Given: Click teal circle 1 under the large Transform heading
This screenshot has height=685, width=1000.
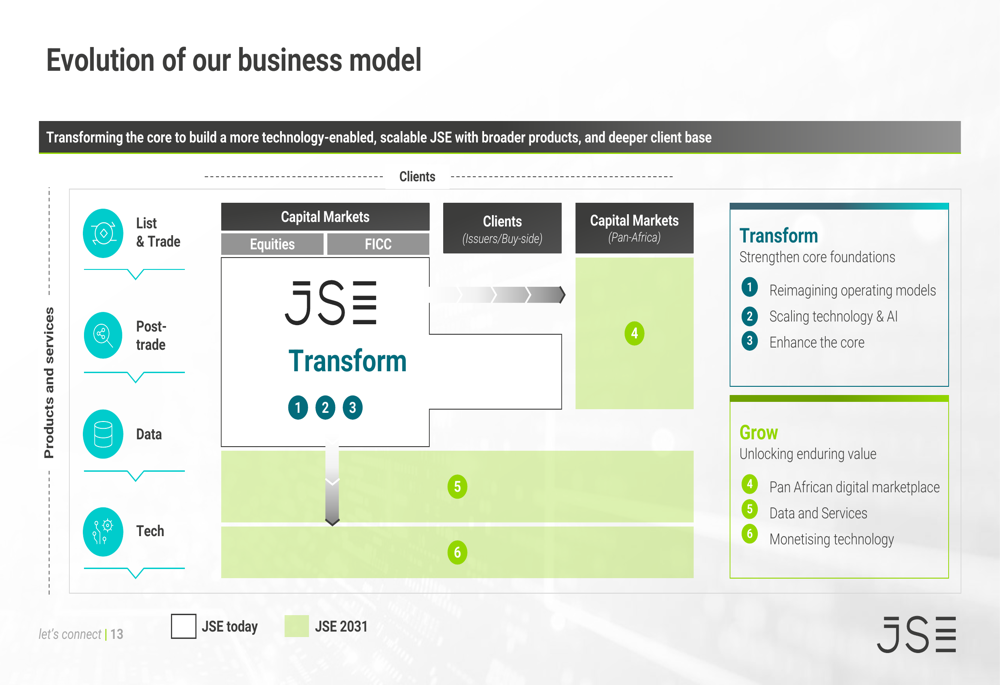Looking at the screenshot, I should (x=298, y=408).
